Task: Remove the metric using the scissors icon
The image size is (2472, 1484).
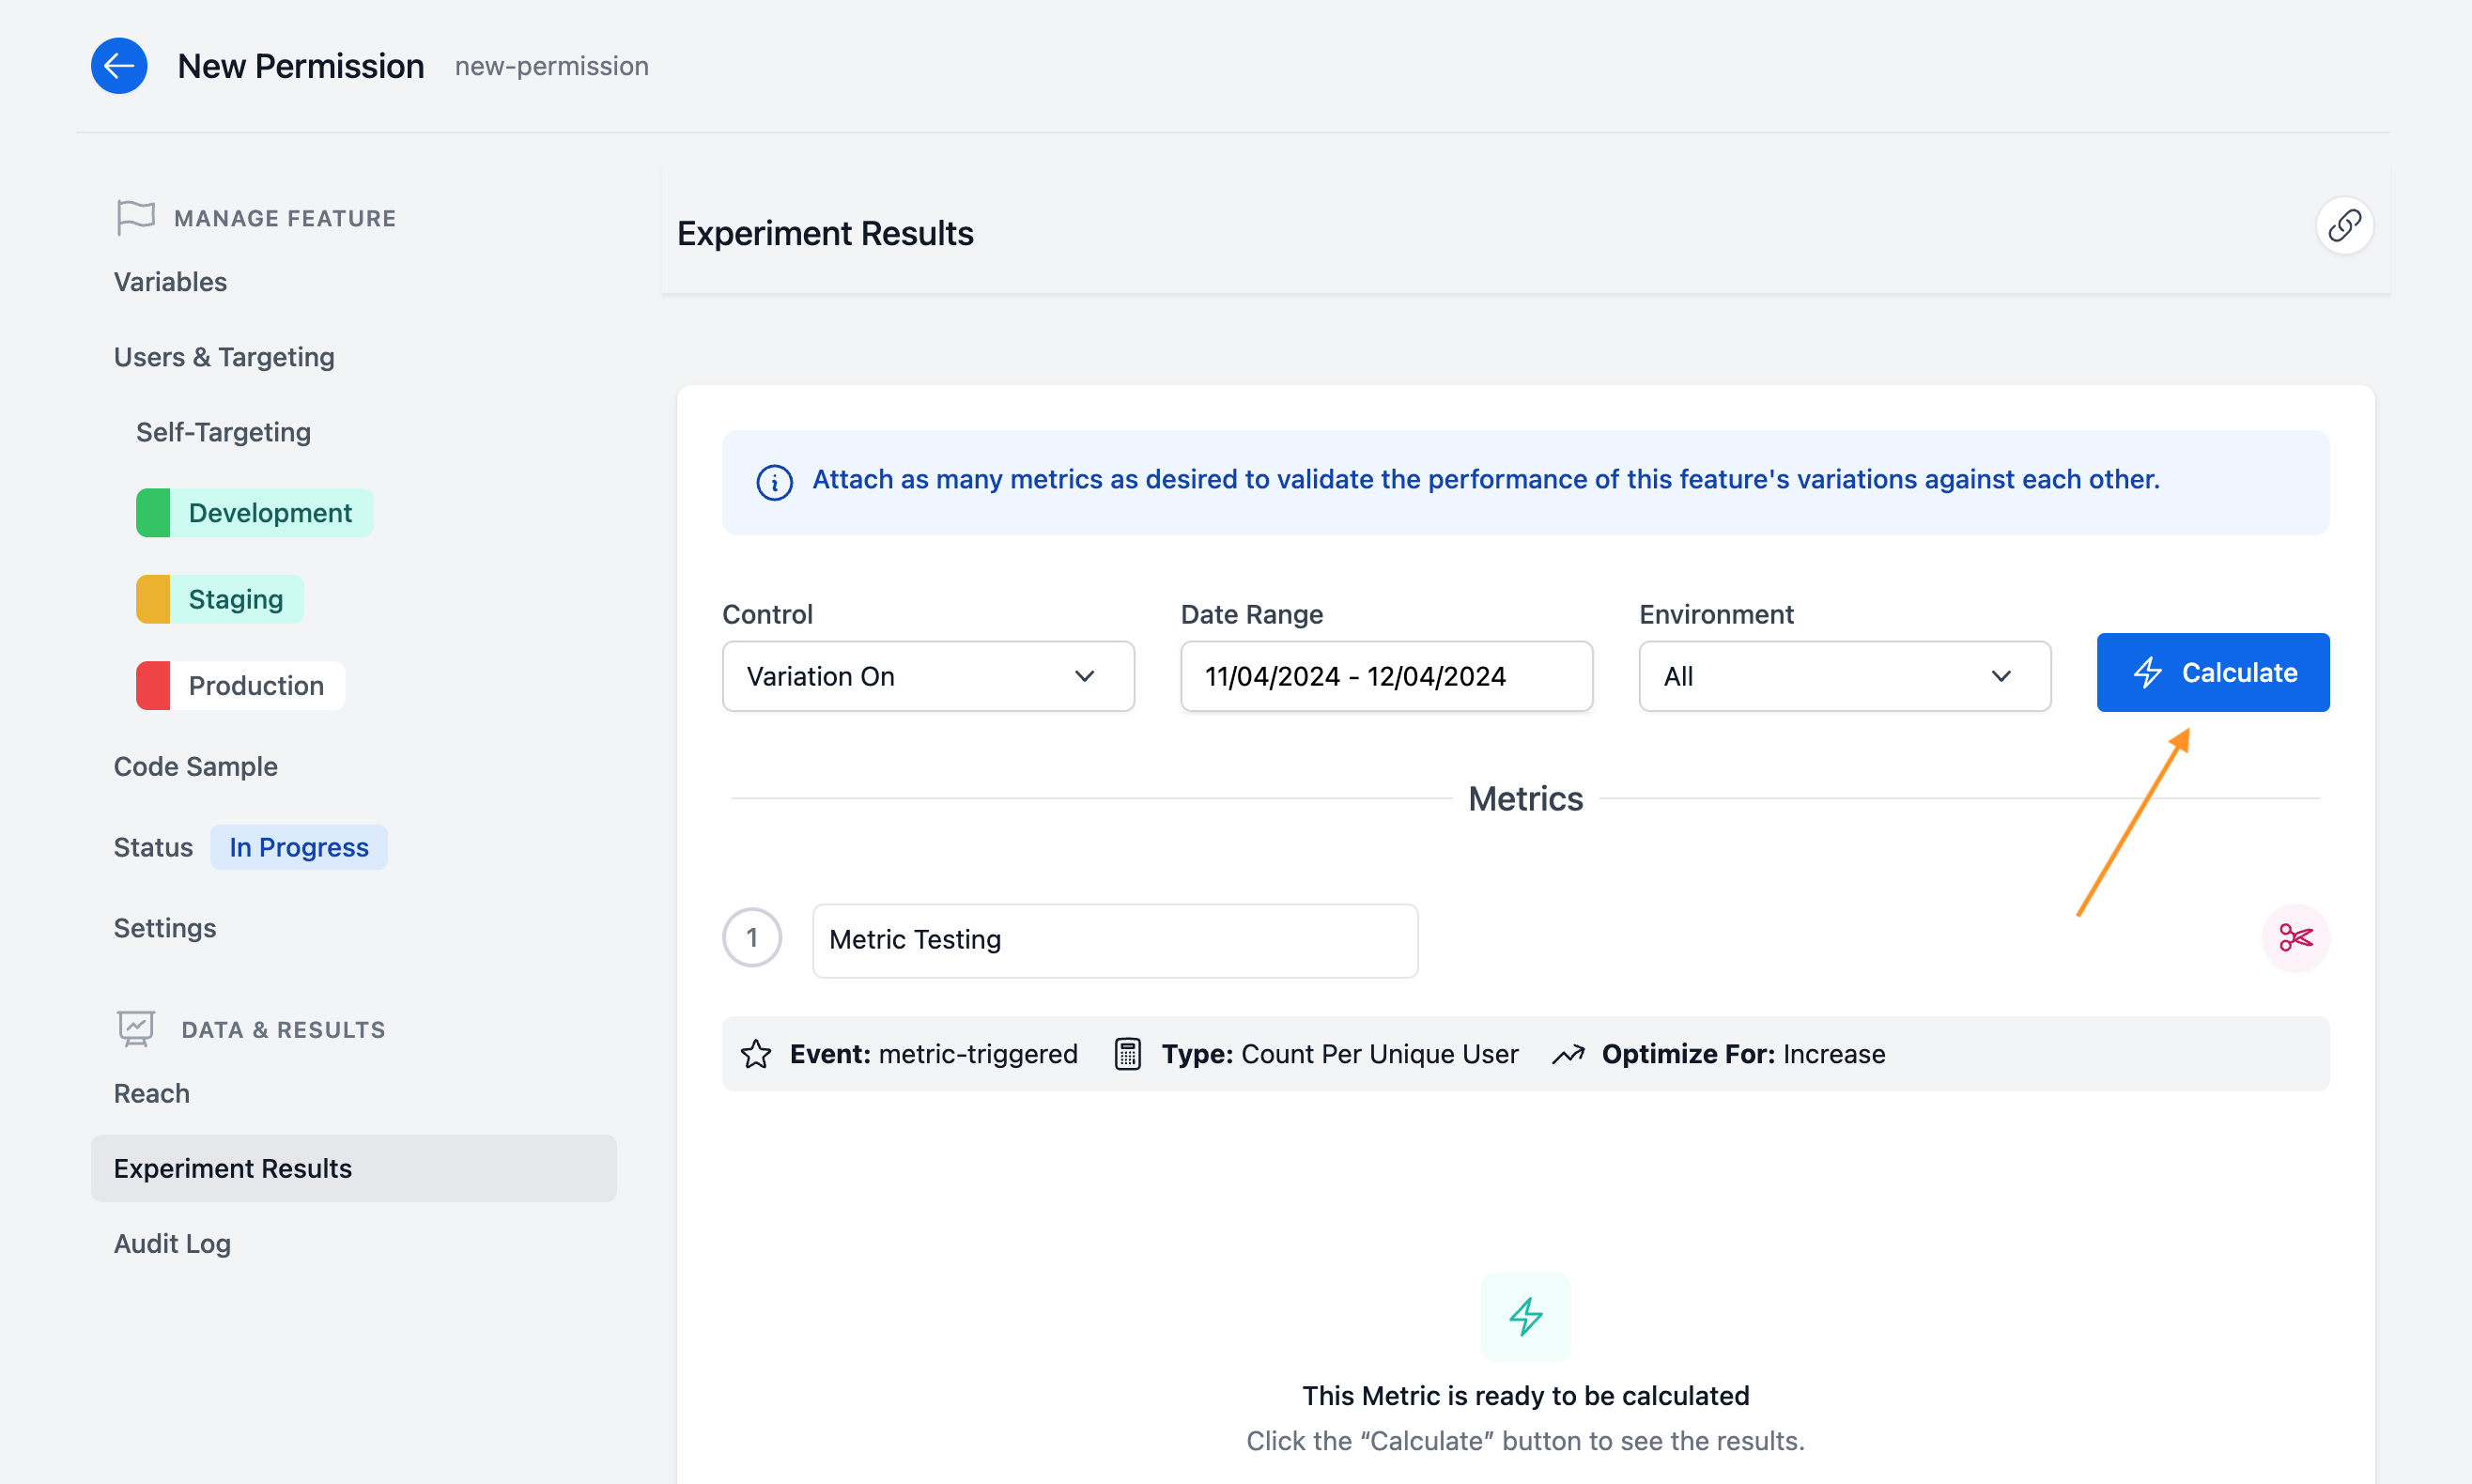Action: (2296, 938)
